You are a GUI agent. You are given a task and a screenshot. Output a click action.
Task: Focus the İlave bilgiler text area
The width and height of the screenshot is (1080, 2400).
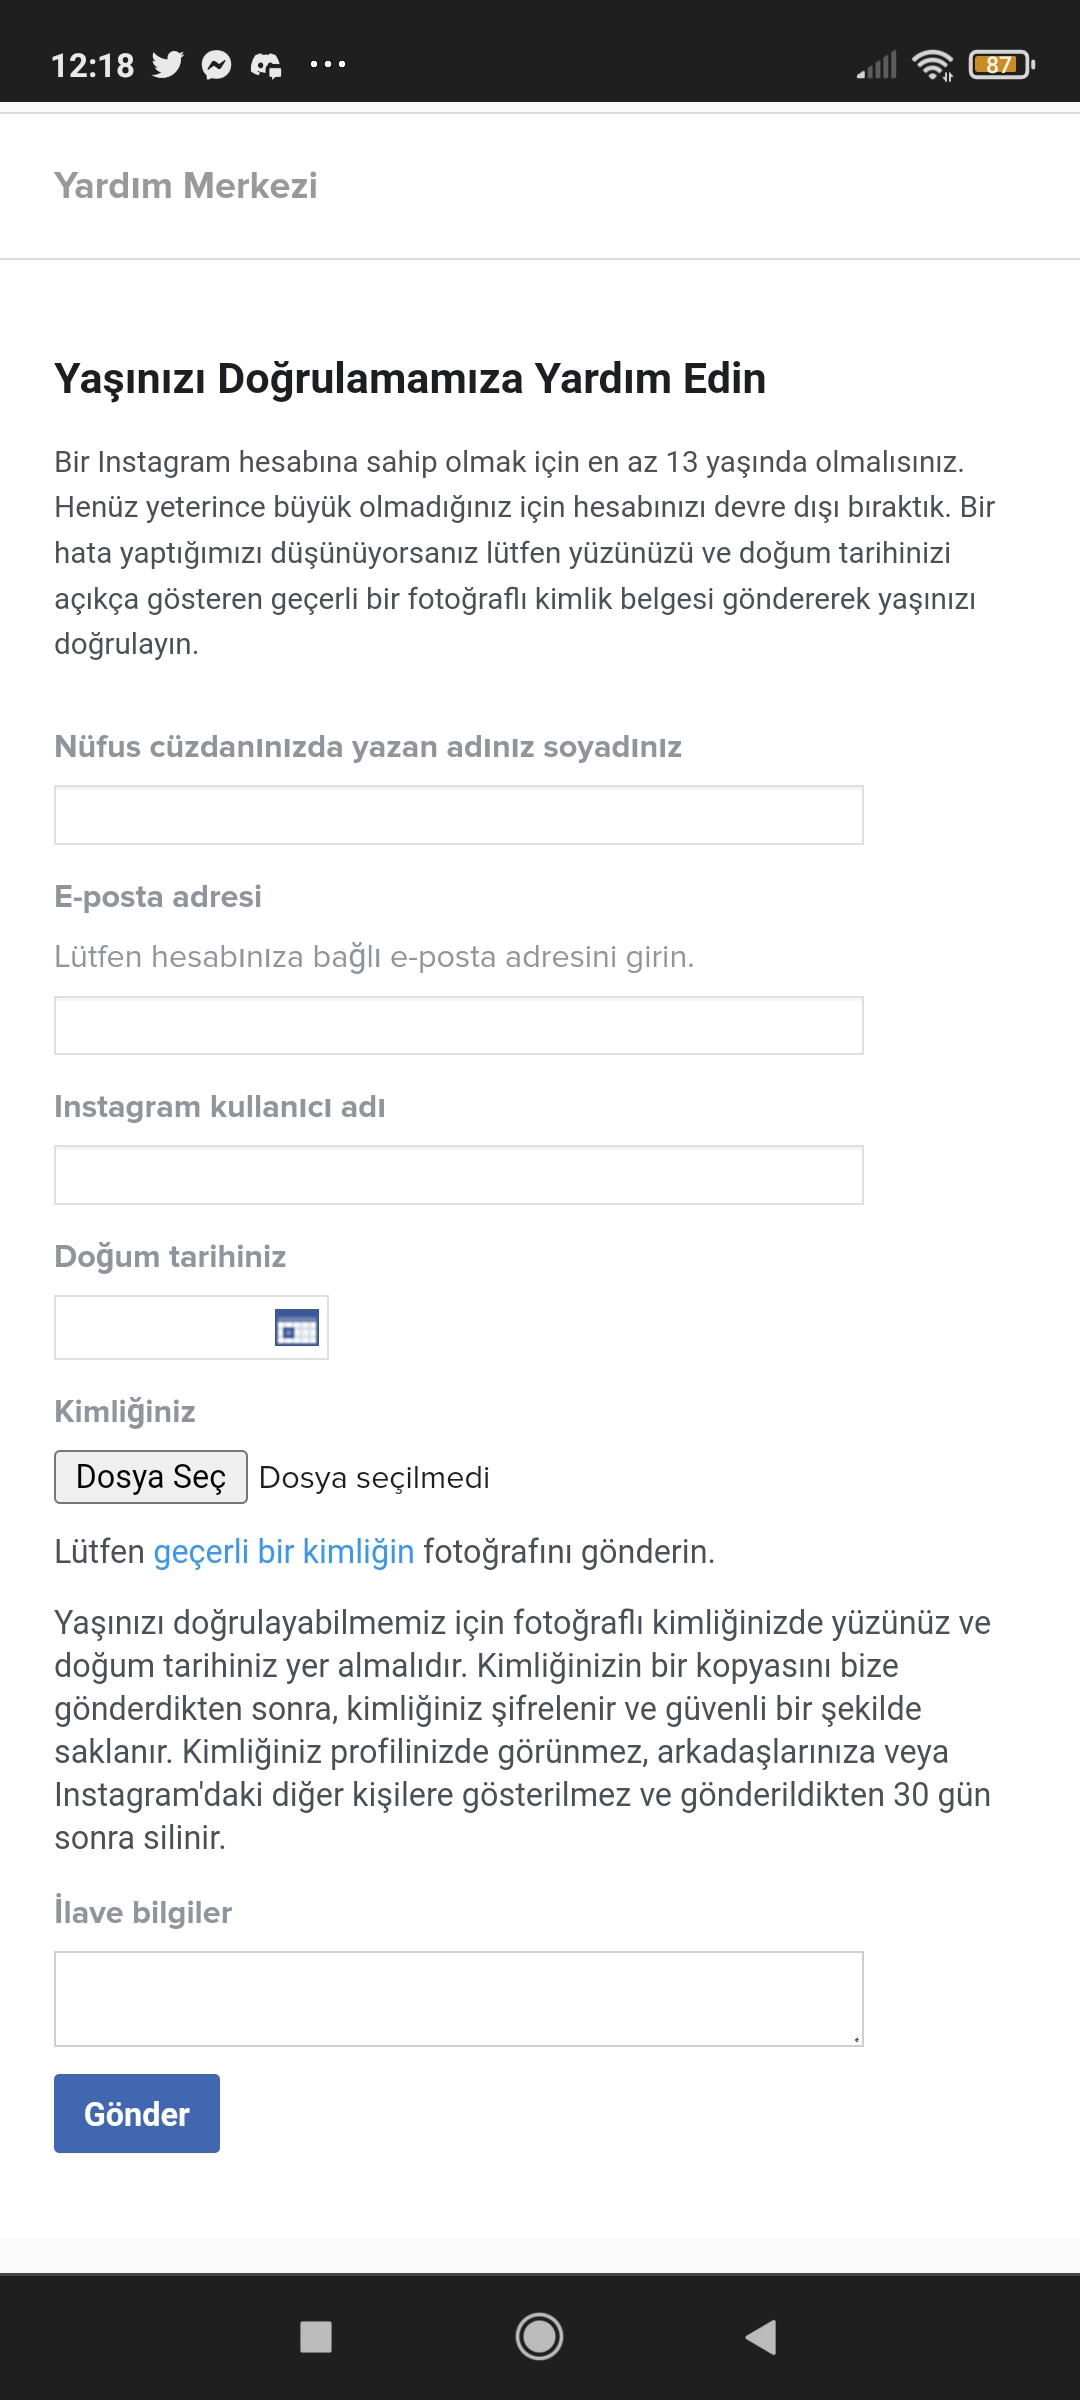pyautogui.click(x=459, y=1998)
